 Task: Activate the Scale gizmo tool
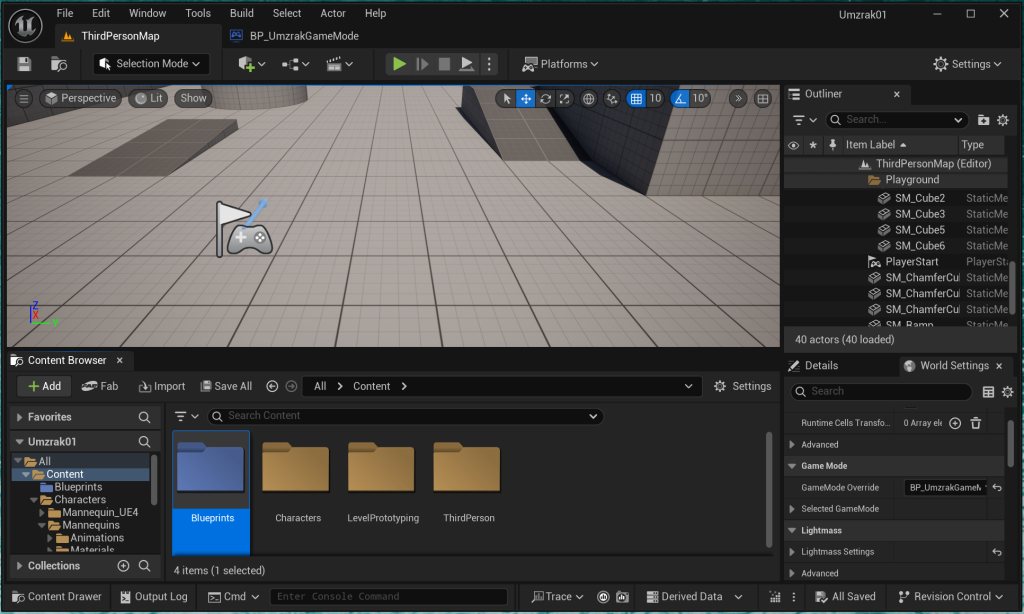[564, 98]
